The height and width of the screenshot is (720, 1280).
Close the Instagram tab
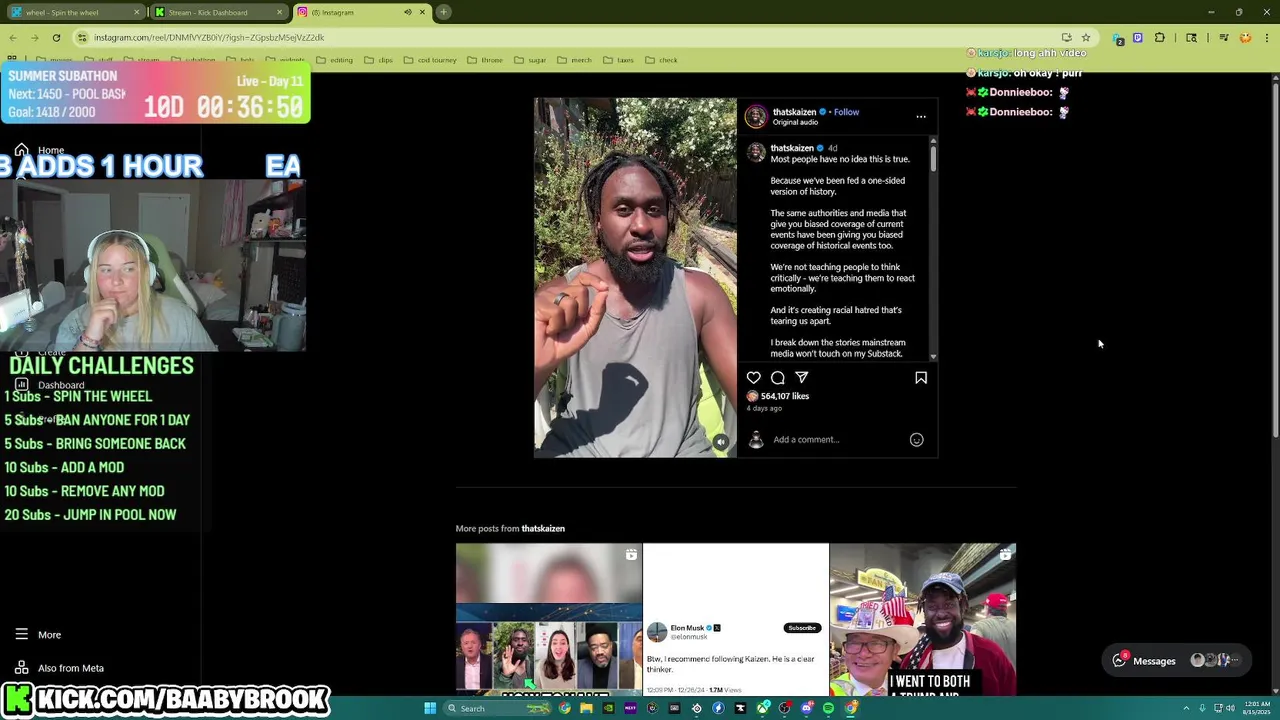(x=422, y=12)
